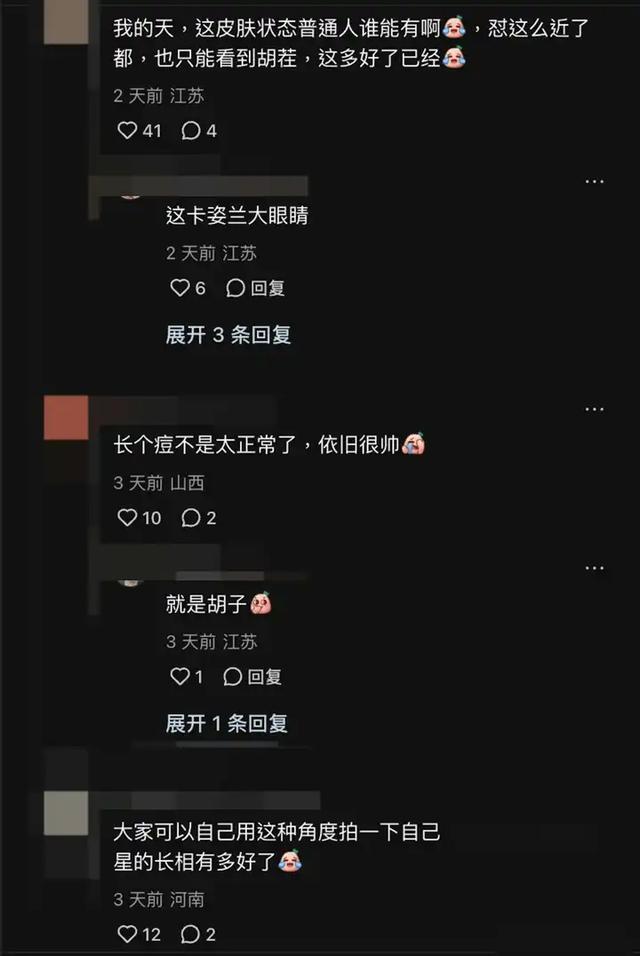Like the comment with 41 likes

click(138, 130)
